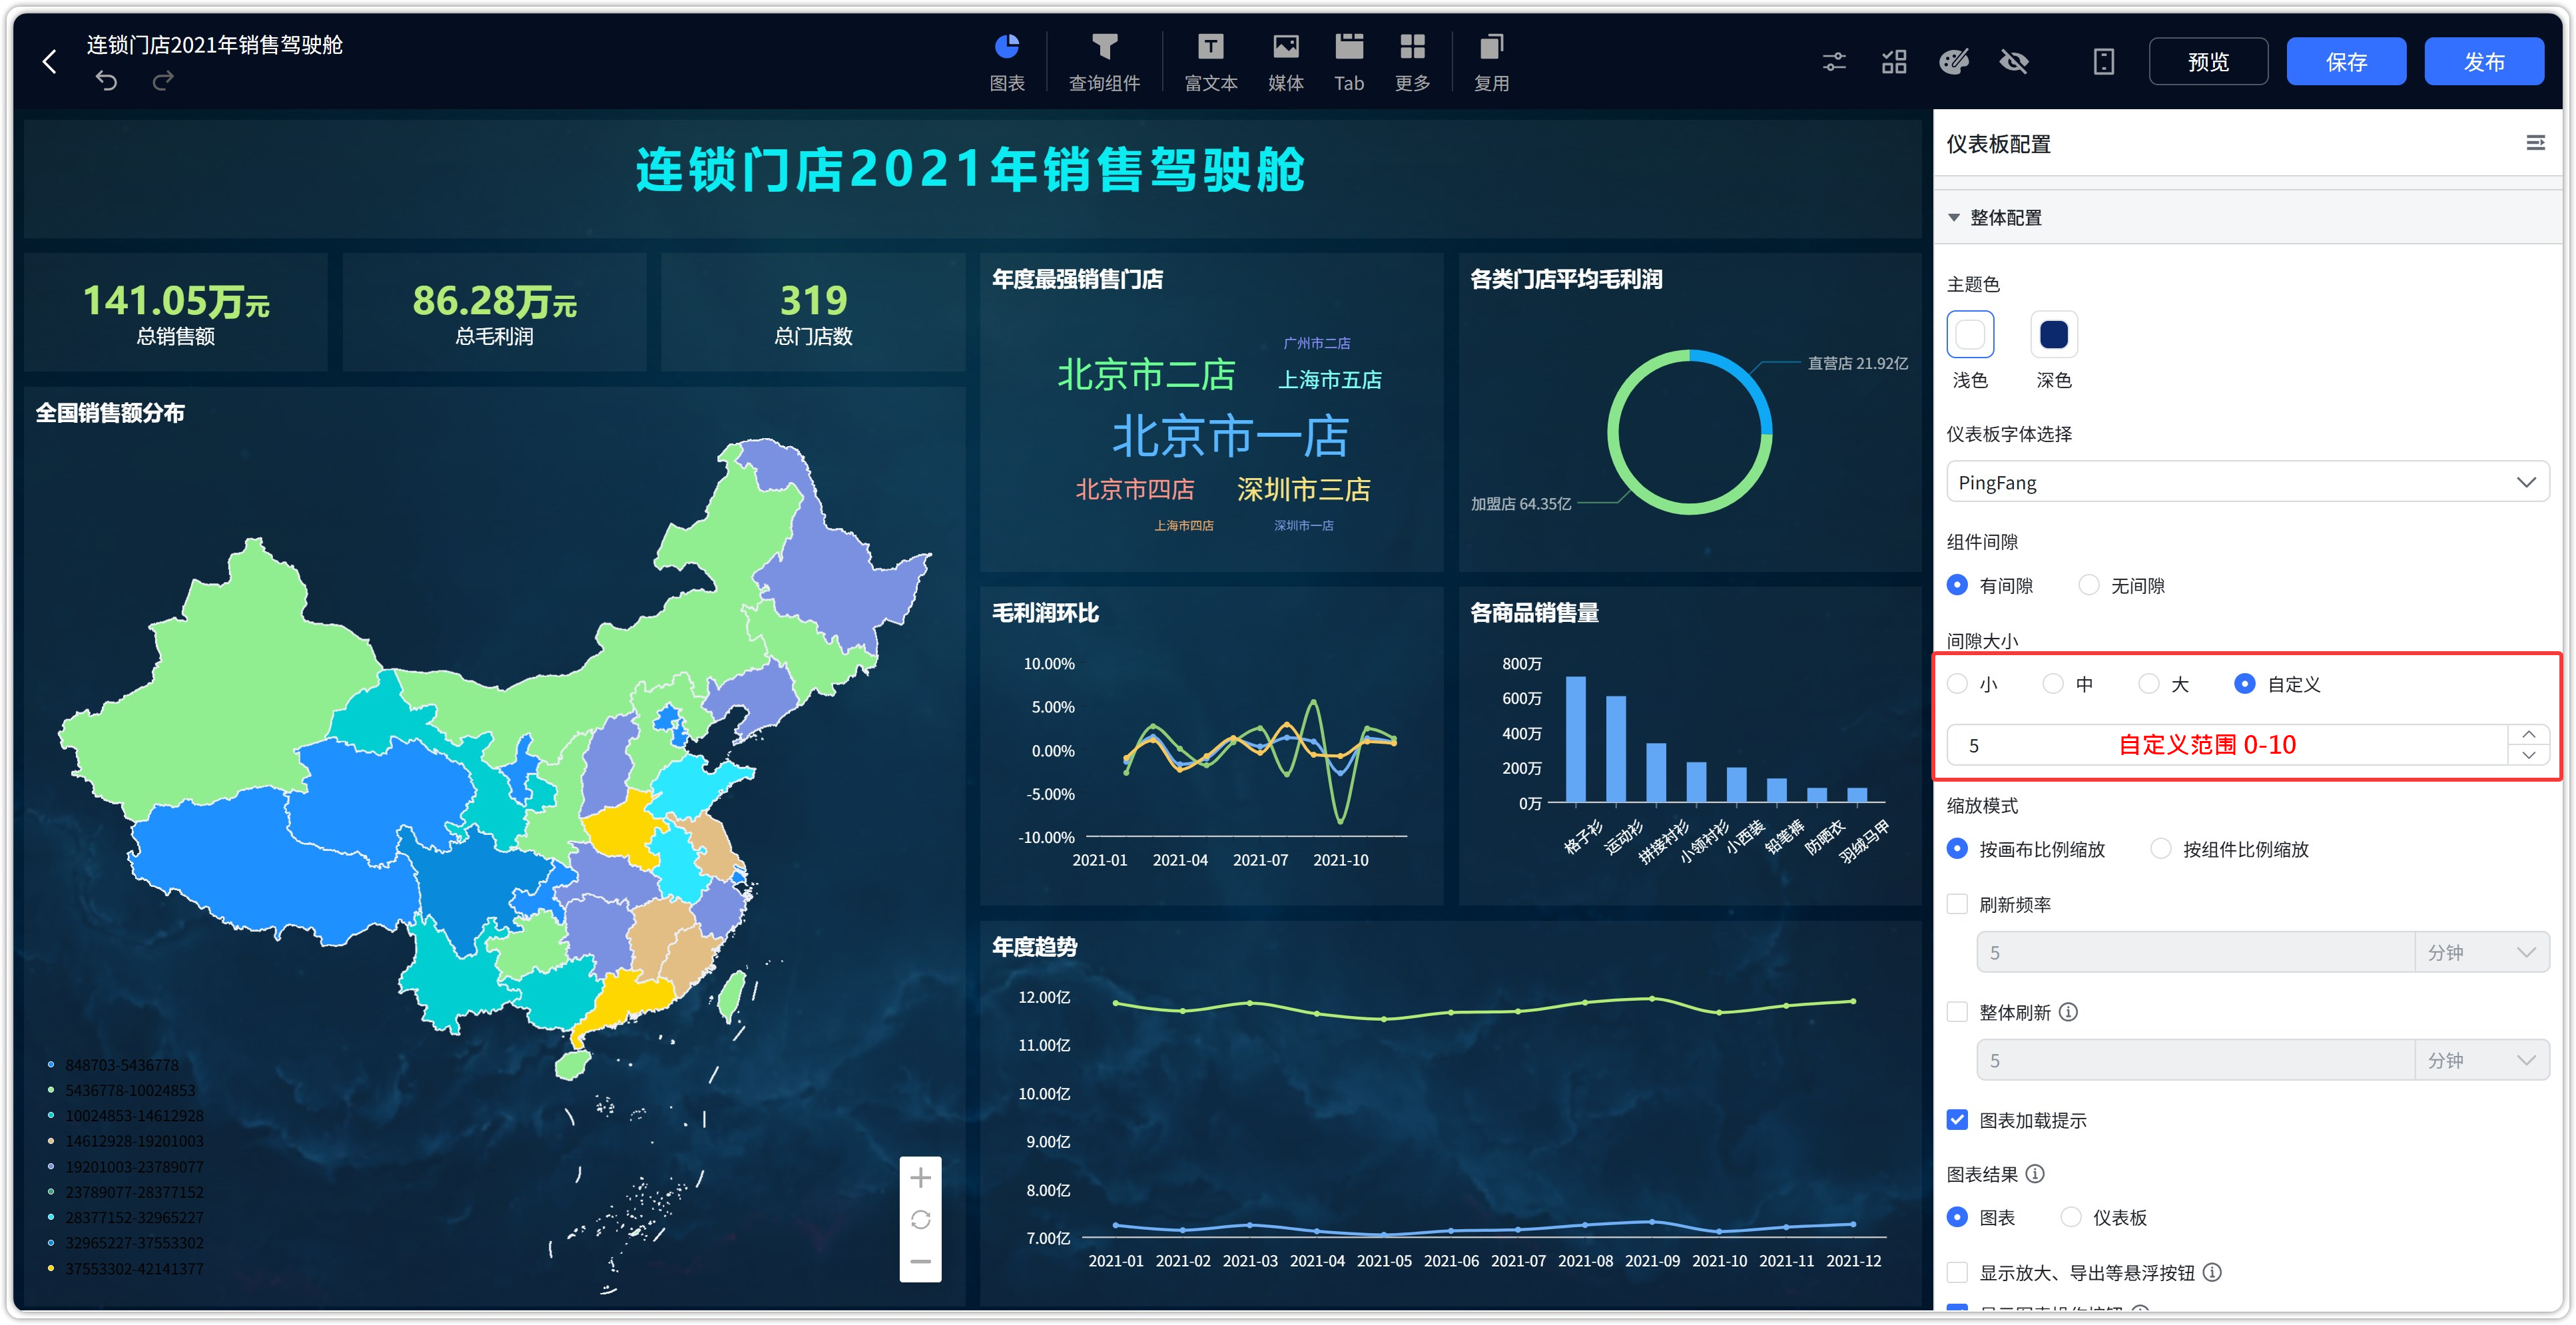Click the 整体刷新 interval input field
The height and width of the screenshot is (1325, 2576).
pos(2196,1060)
